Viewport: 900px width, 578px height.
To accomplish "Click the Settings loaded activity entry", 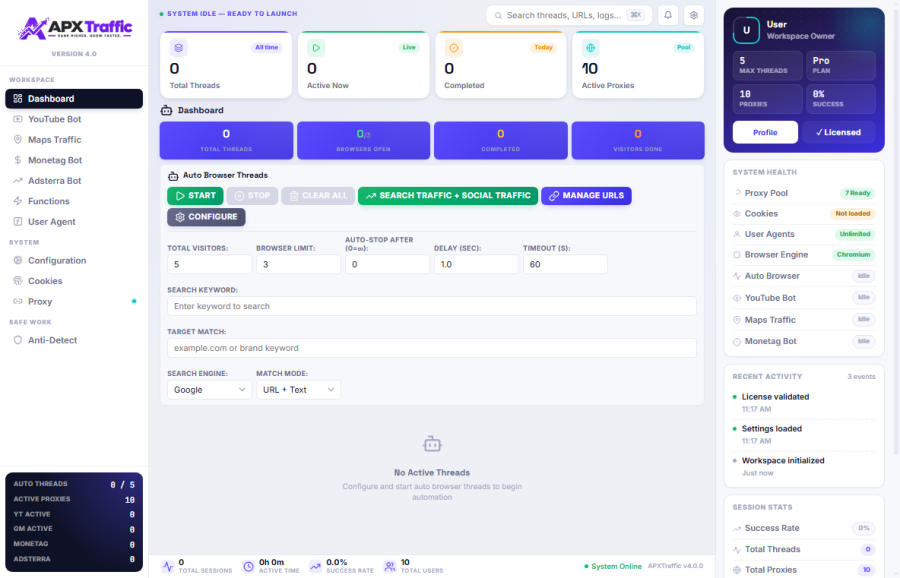I will pos(804,435).
